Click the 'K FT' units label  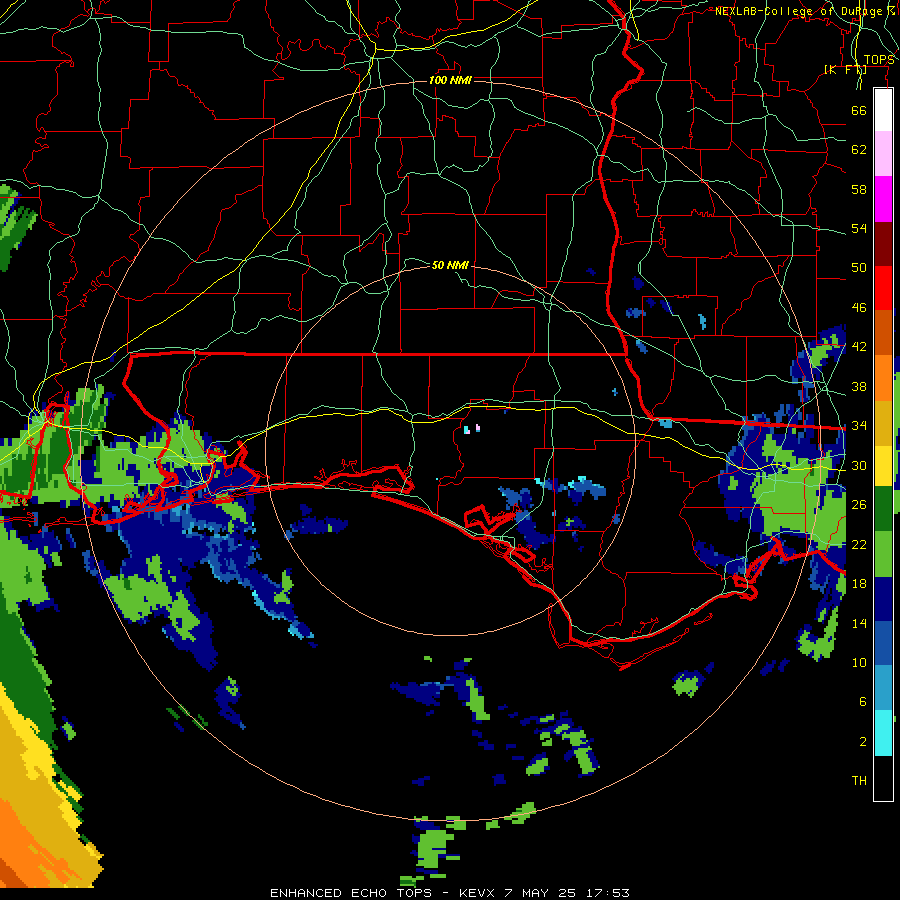pyautogui.click(x=845, y=69)
